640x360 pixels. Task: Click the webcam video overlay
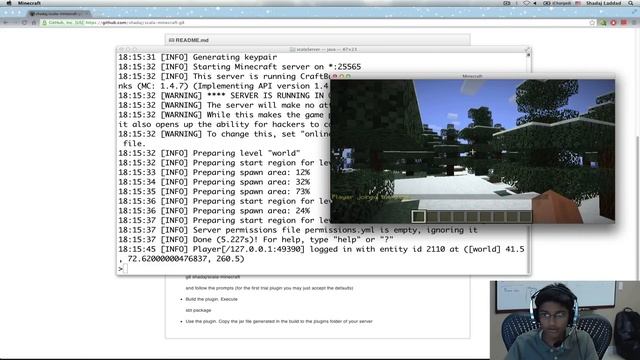pyautogui.click(x=565, y=320)
